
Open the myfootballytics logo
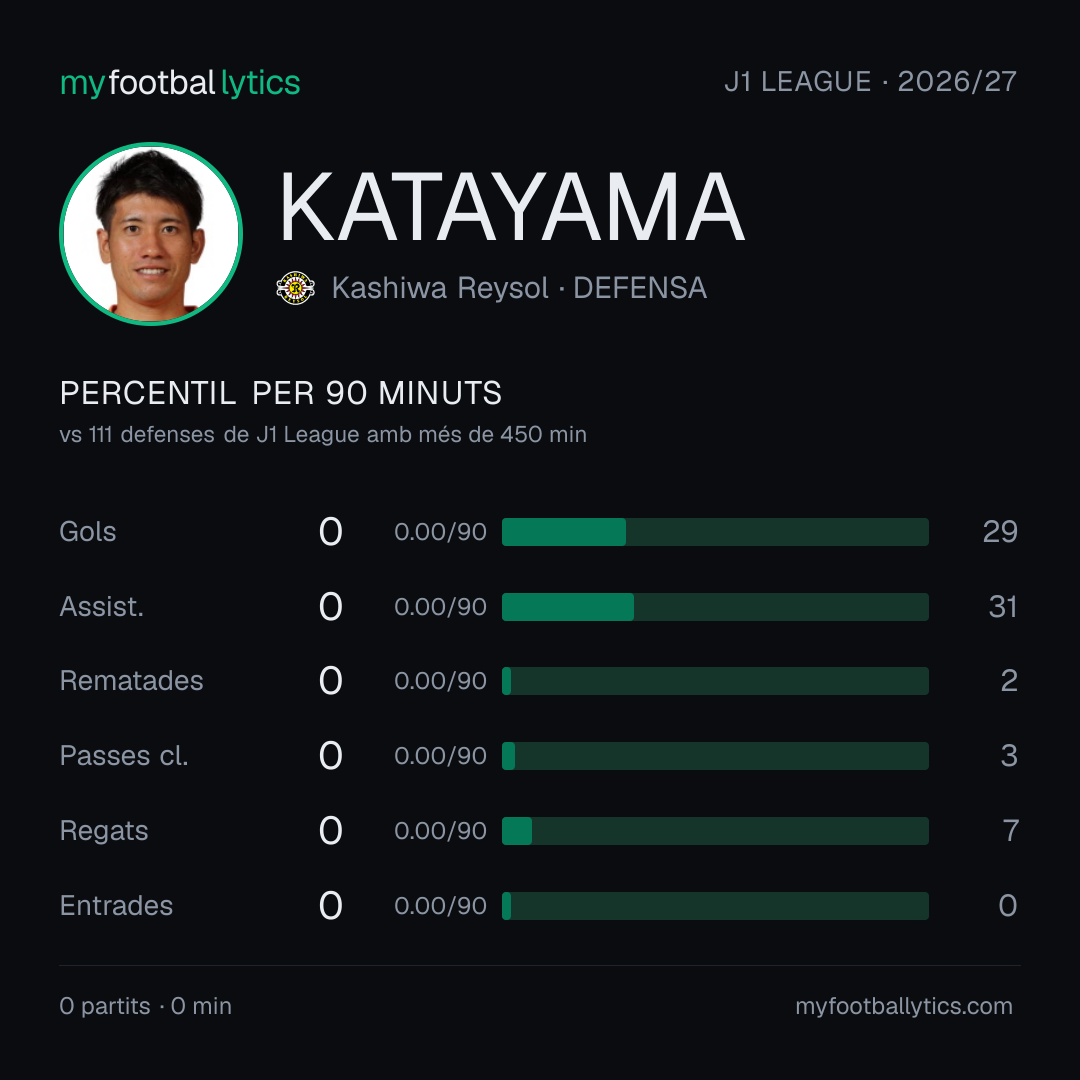pos(180,83)
